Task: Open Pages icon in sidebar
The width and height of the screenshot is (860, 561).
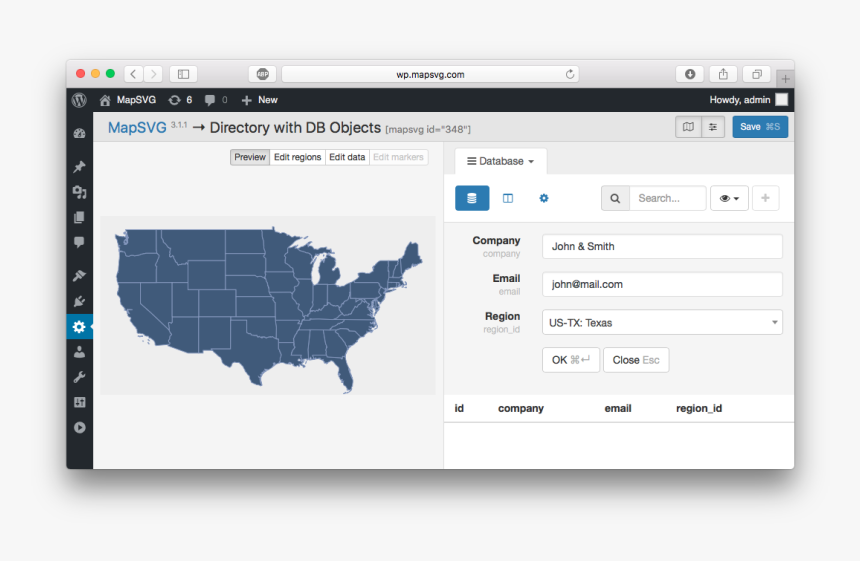Action: (80, 217)
